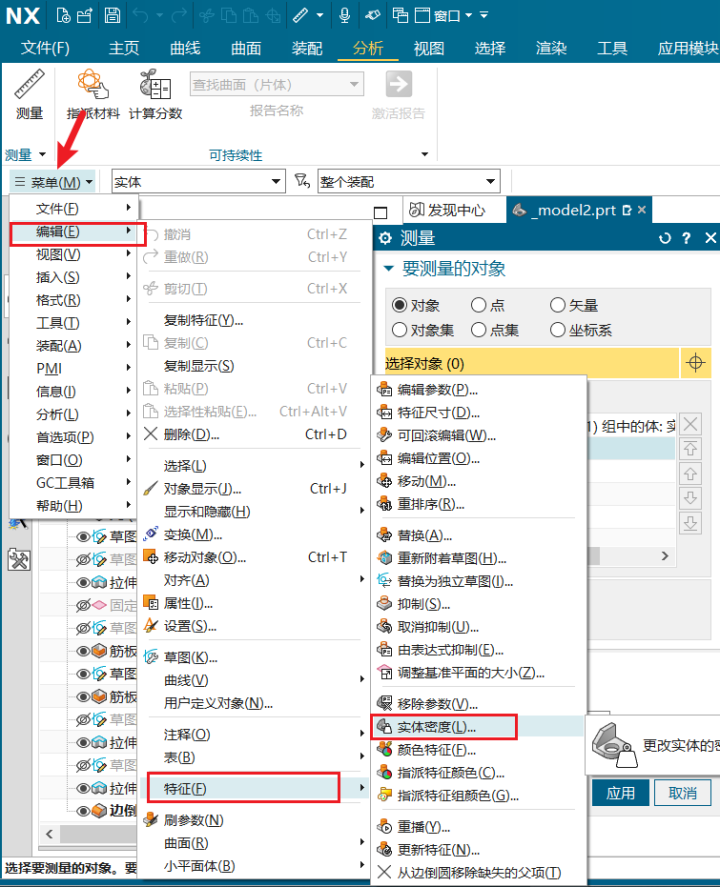This screenshot has height=887, width=720.
Task: Open the Menu (菜单) dropdown
Action: point(54,182)
